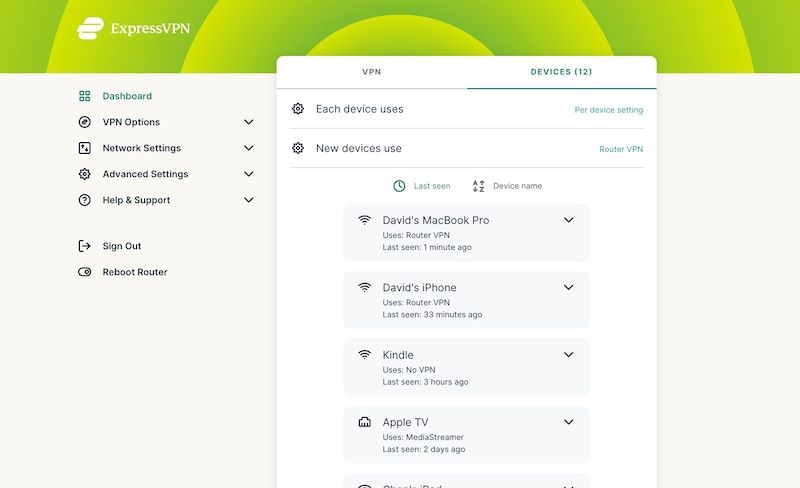Screen dimensions: 800x488
Task: Expand Advanced Settings menu chevron
Action: (248, 174)
